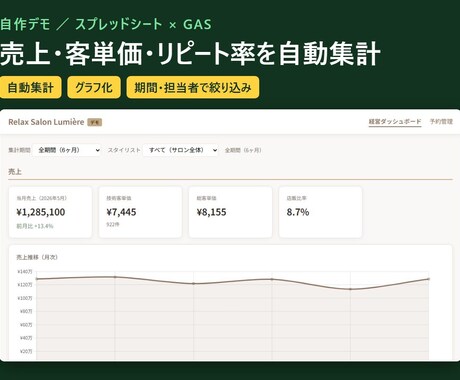Select the 8.7% 店販比率 value
Screen dimensions: 460x380
(298, 212)
